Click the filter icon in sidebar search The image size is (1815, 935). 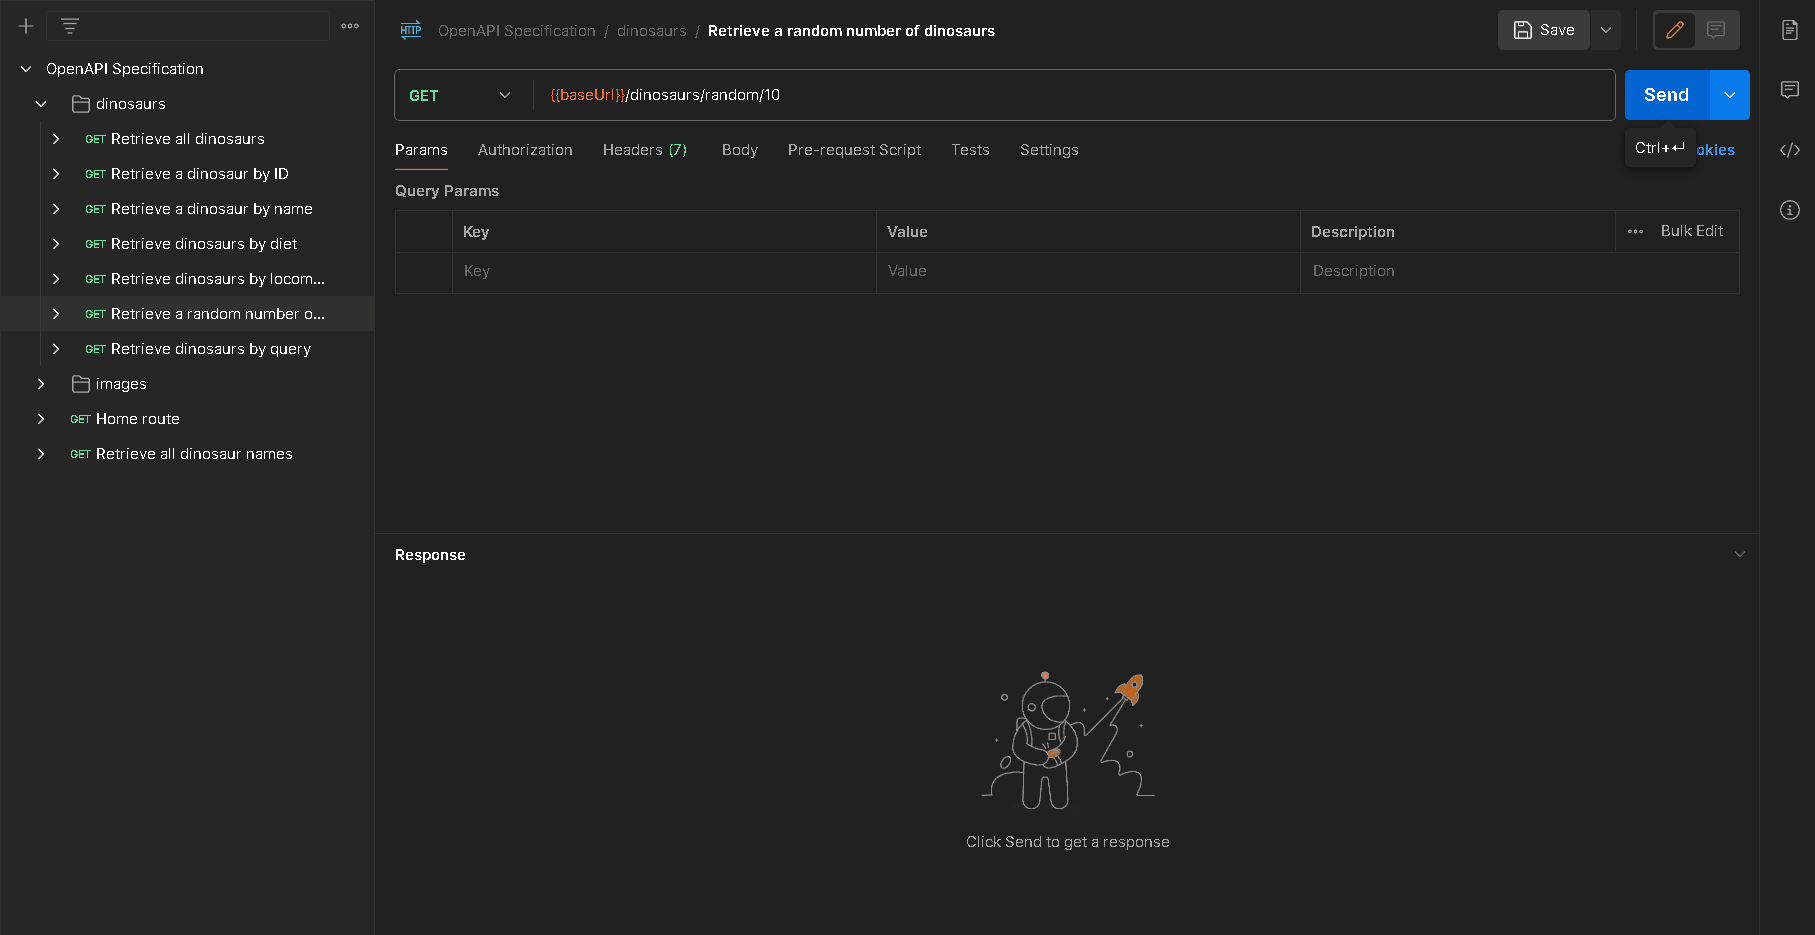coord(70,27)
